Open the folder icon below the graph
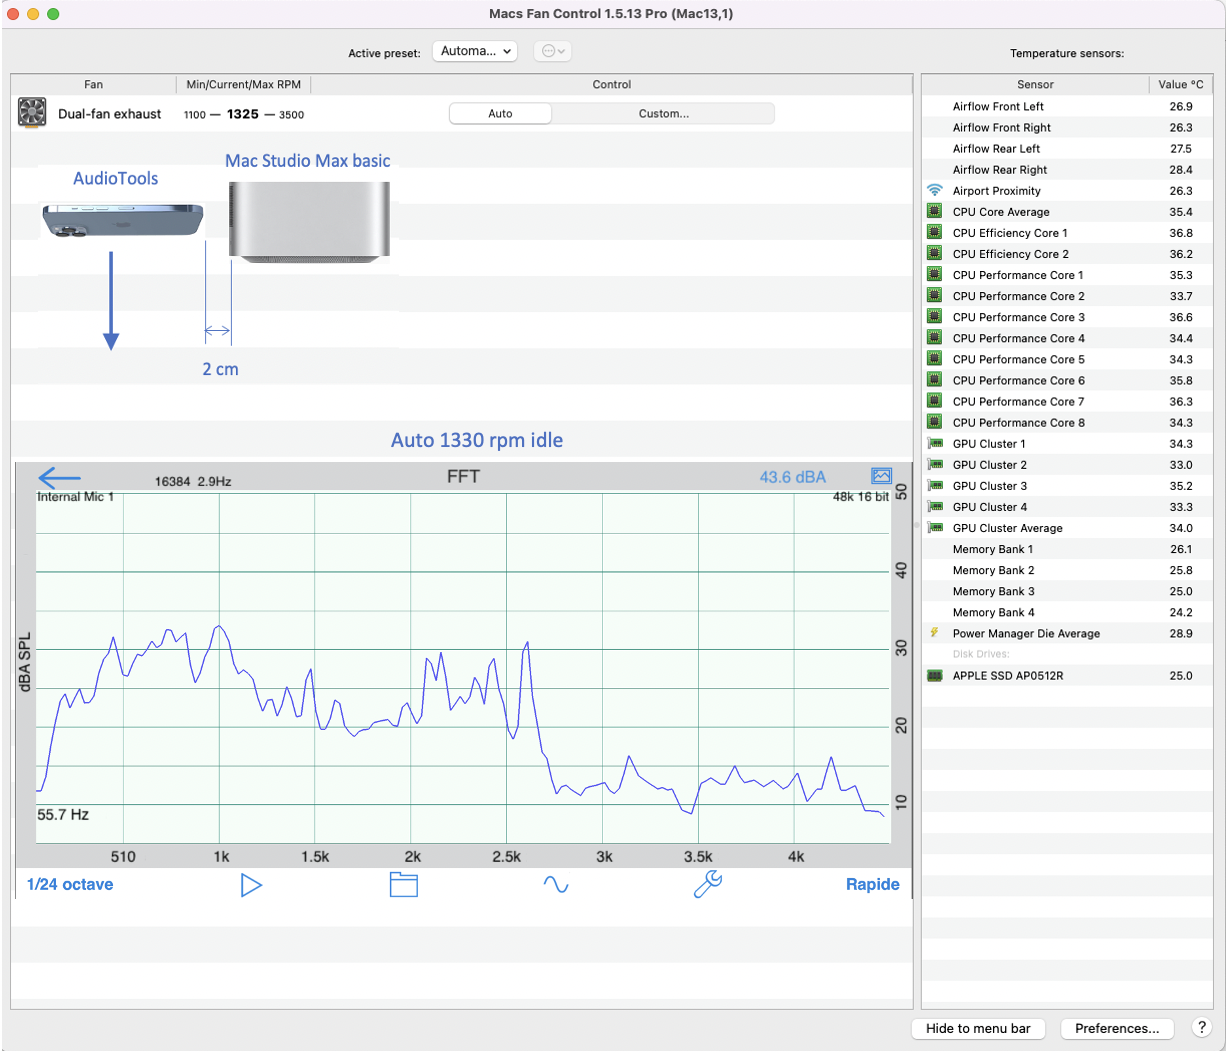This screenshot has height=1054, width=1227. point(404,884)
